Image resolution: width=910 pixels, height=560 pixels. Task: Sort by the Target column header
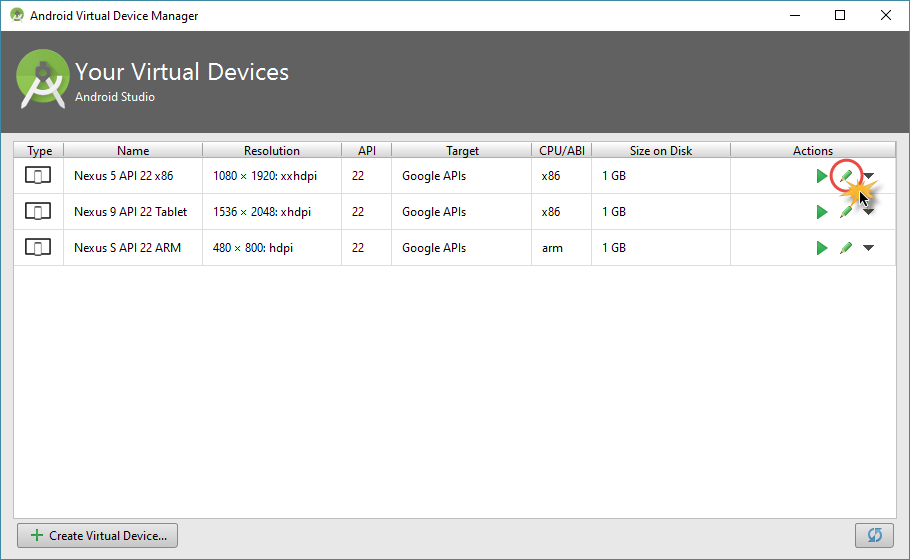[462, 150]
